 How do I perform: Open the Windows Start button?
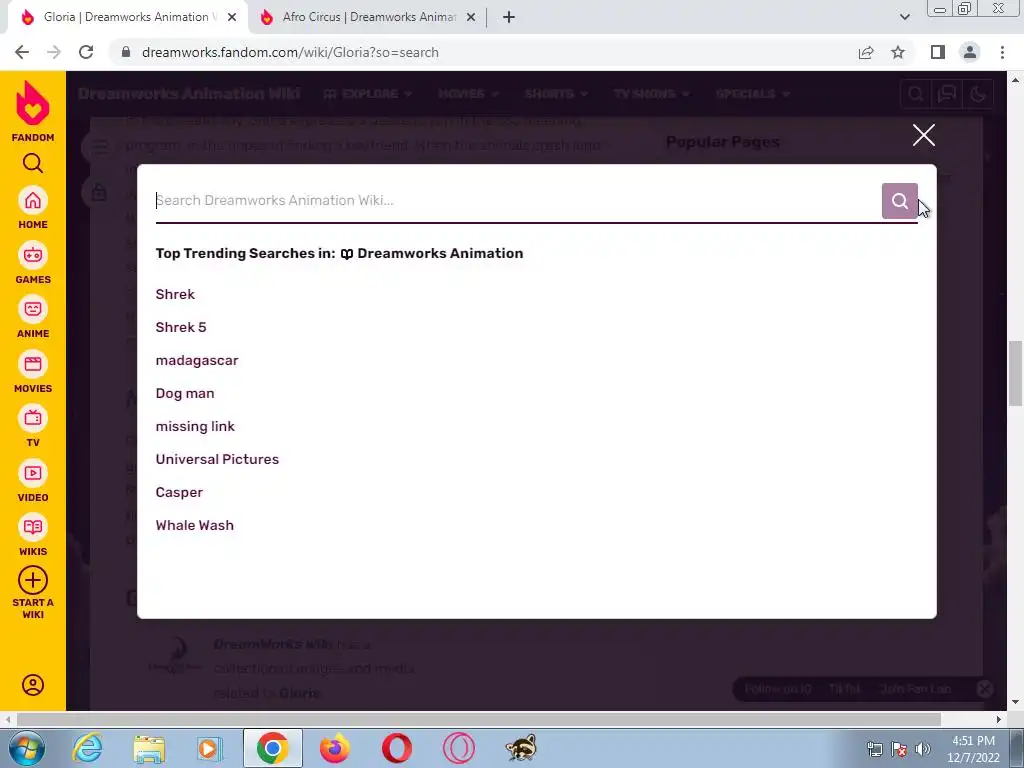[27, 748]
